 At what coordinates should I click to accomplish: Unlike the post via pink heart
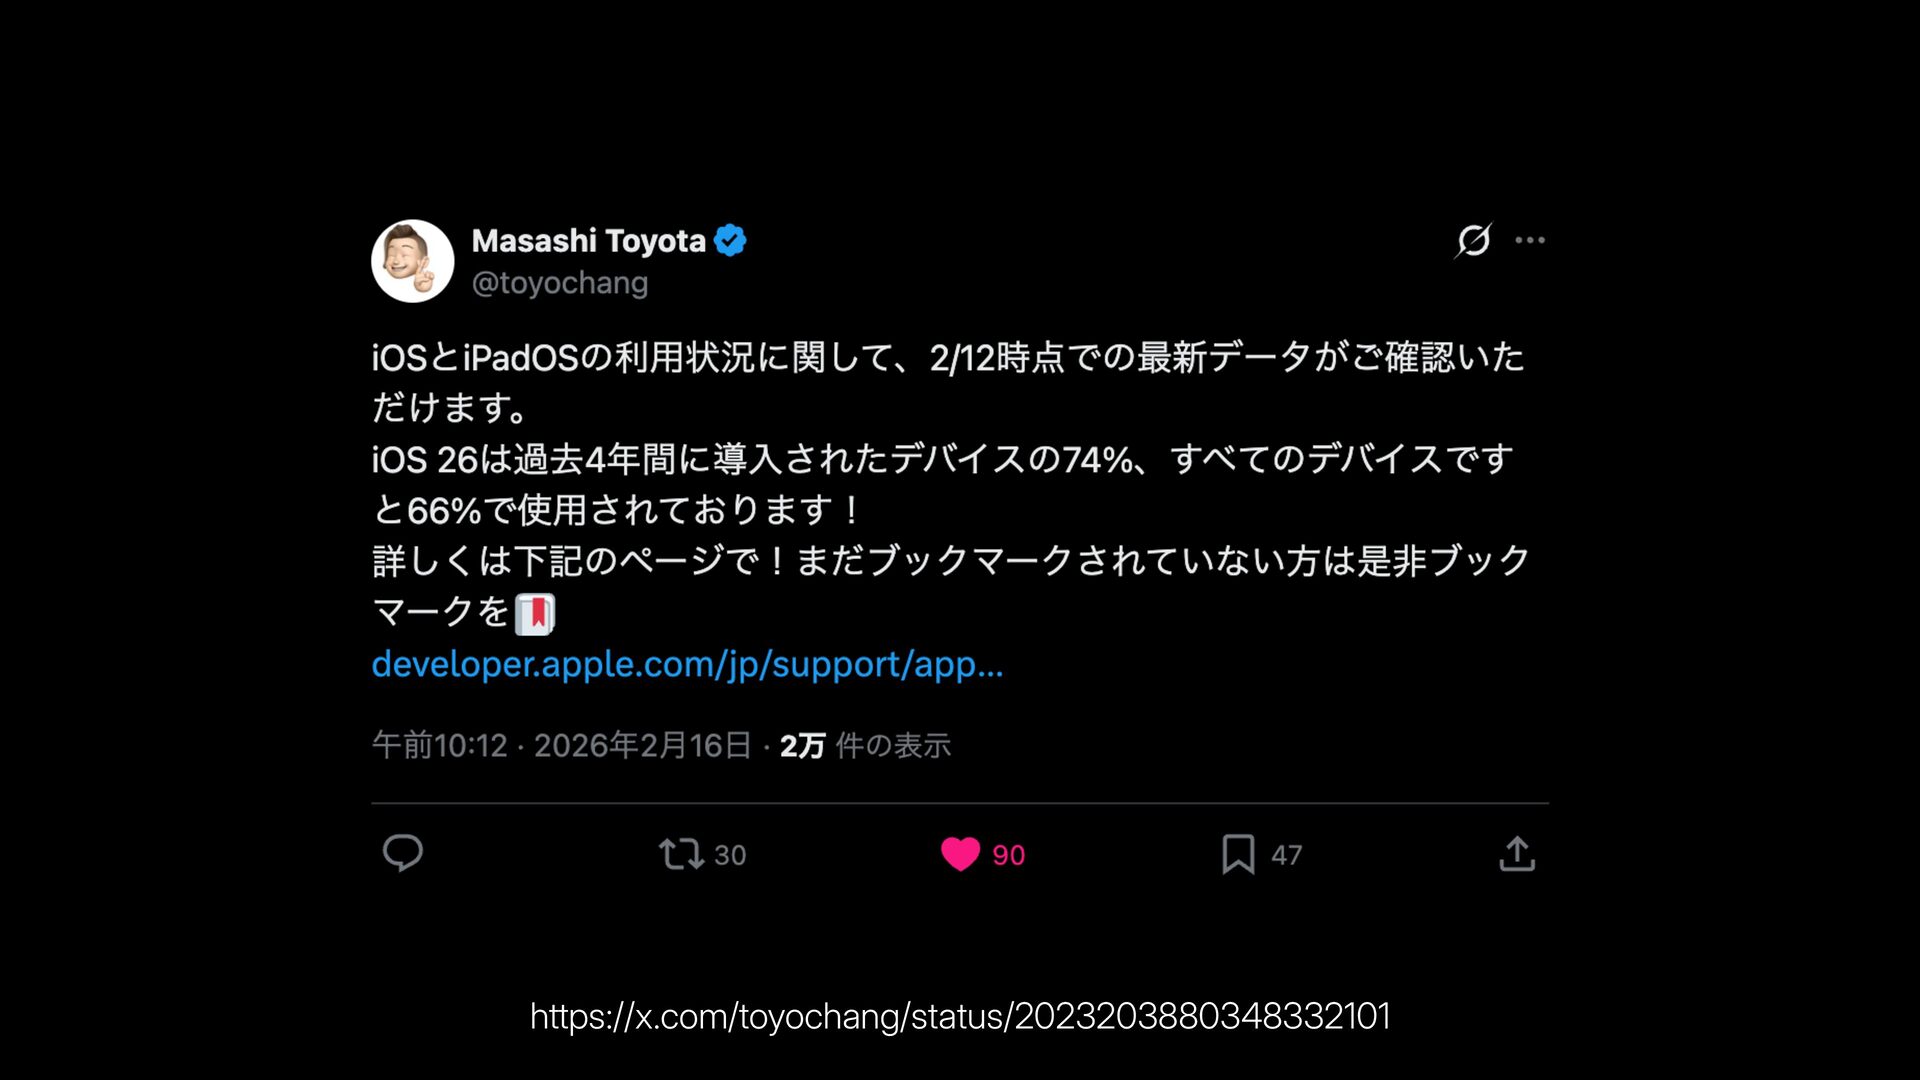(960, 854)
